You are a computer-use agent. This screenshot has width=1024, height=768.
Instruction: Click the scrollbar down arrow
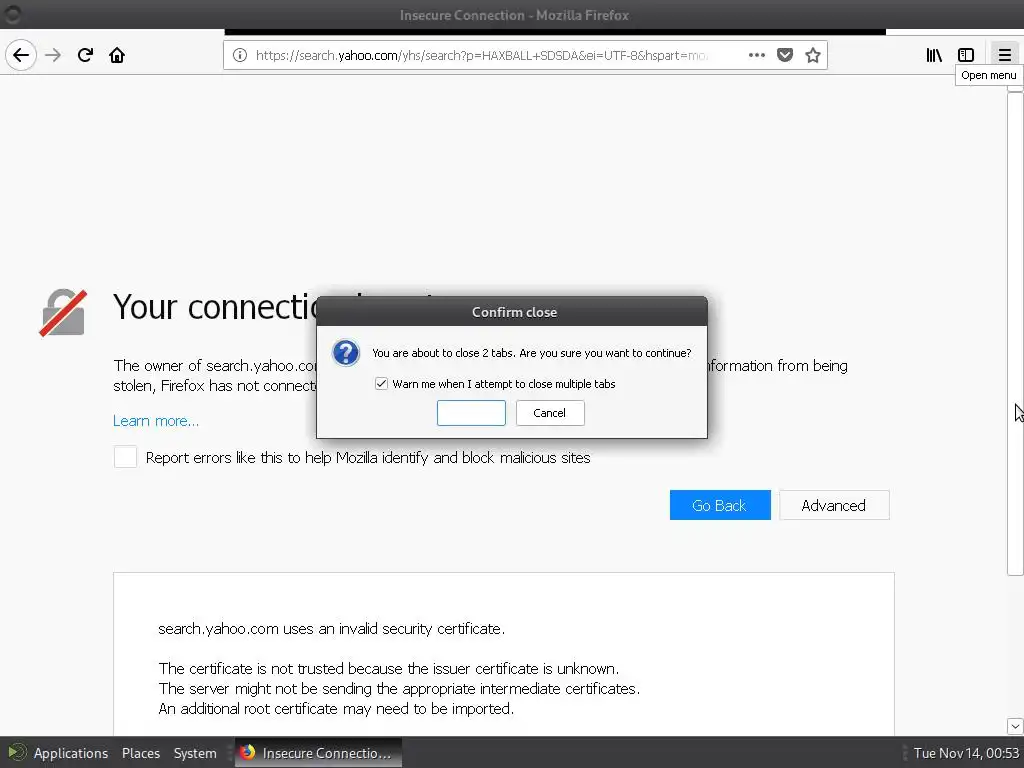click(1015, 726)
